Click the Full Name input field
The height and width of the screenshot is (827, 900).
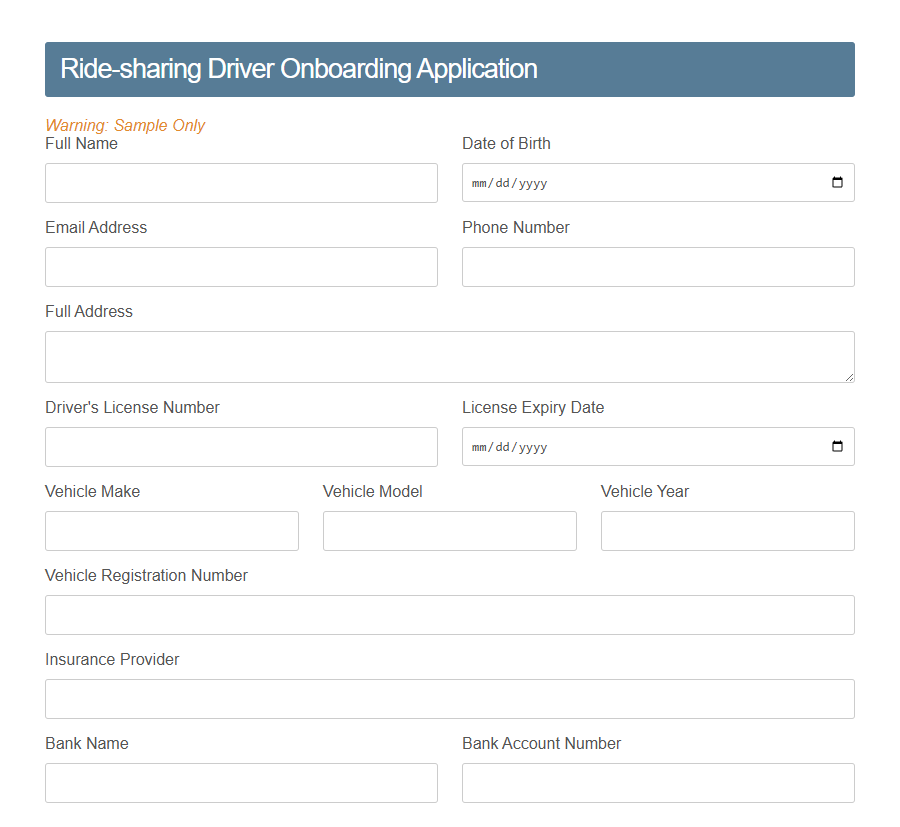240,182
